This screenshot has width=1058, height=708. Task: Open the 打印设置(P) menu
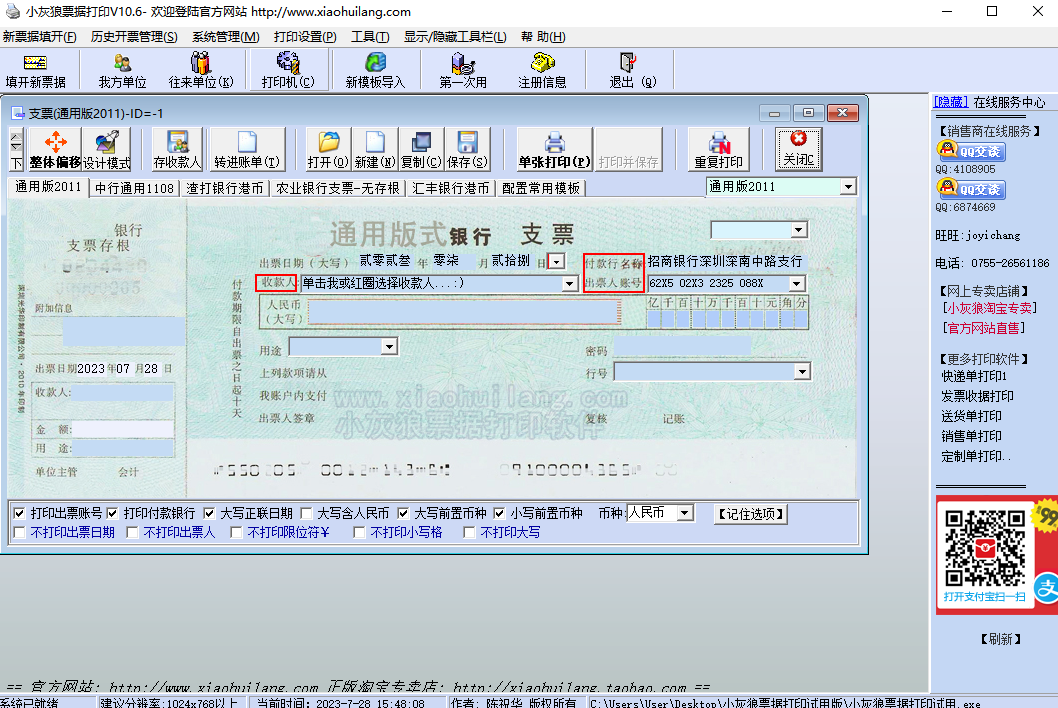[305, 36]
